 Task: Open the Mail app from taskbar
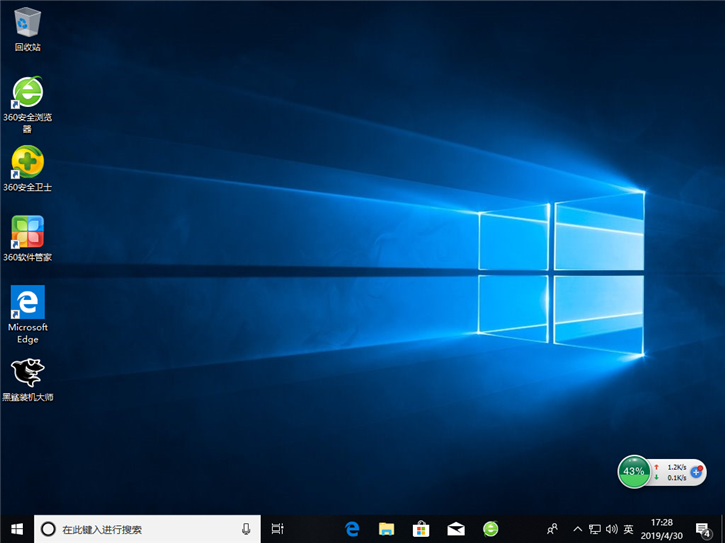(x=456, y=529)
